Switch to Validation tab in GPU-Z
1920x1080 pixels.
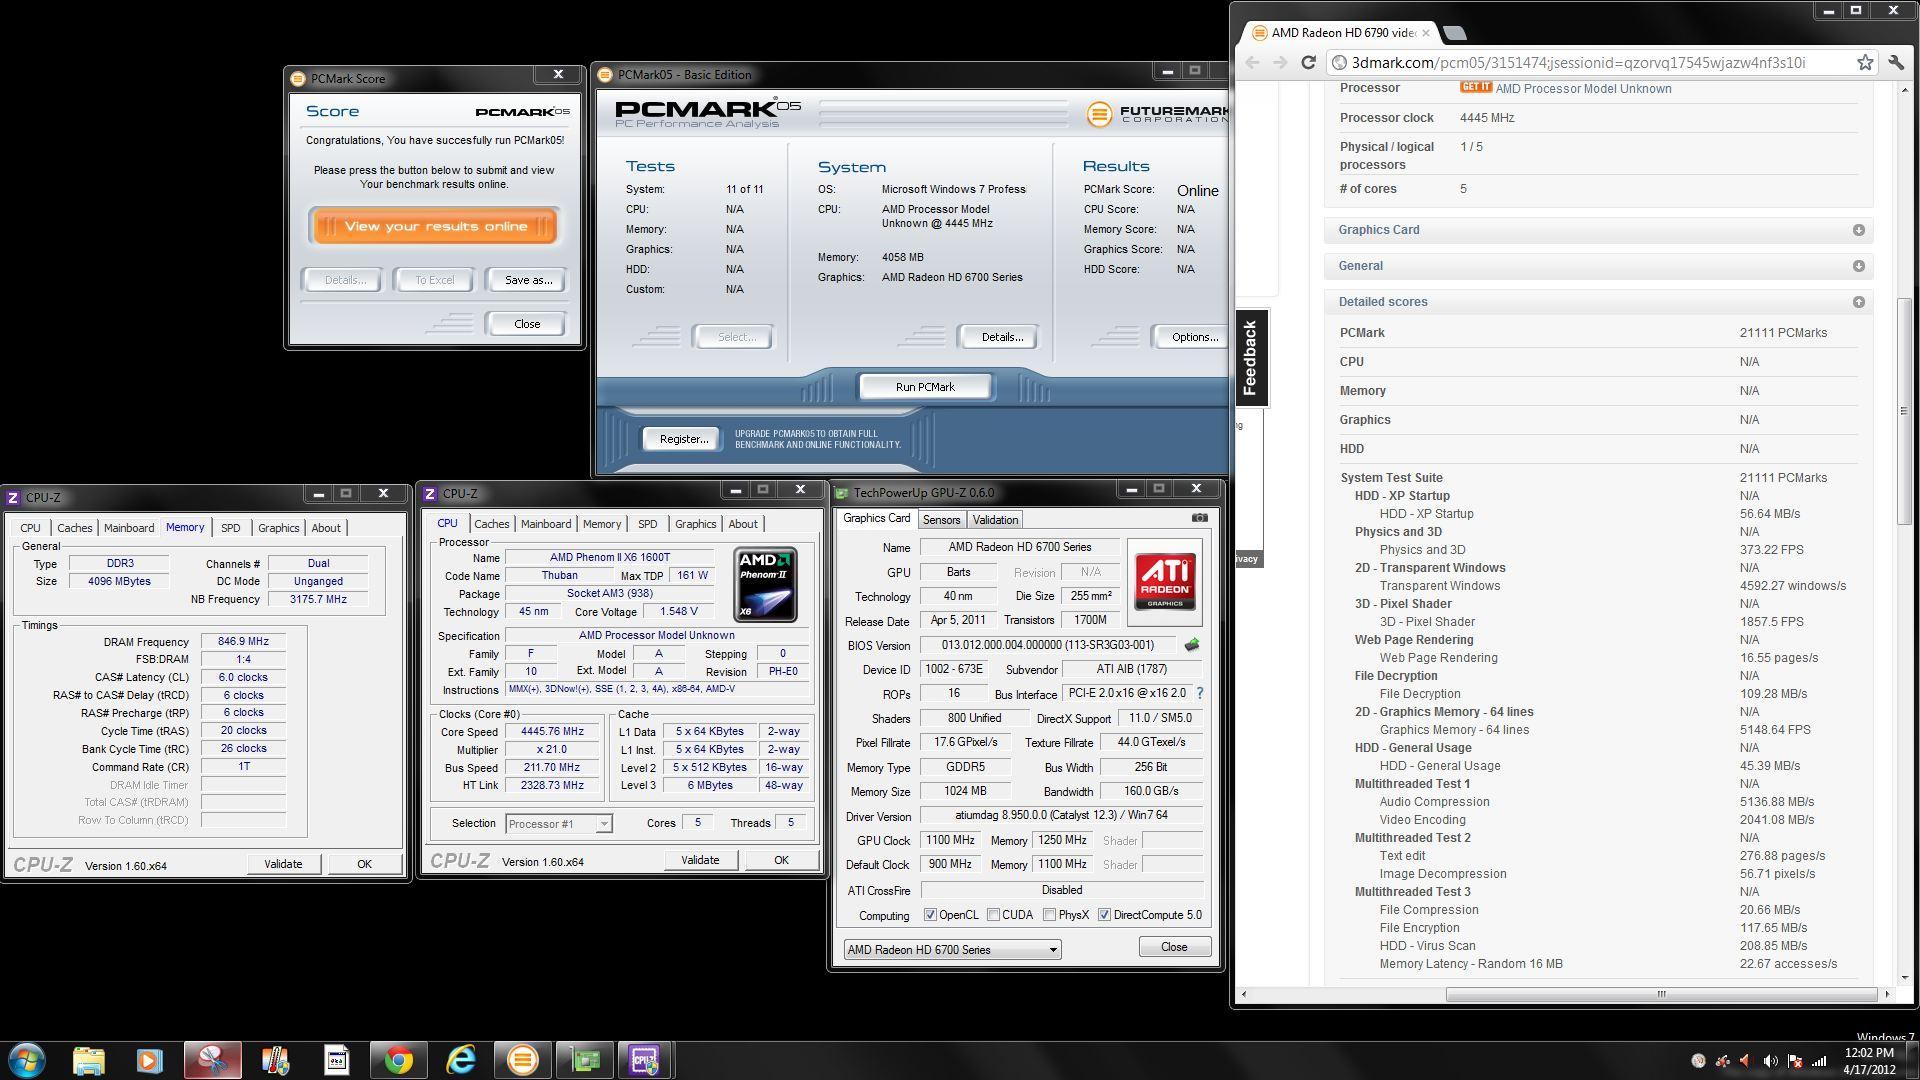(995, 520)
